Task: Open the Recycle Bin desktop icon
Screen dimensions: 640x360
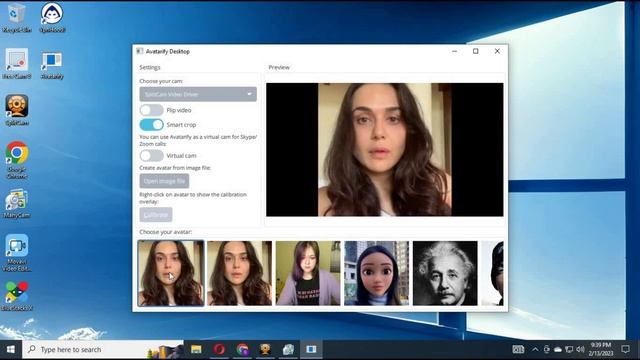Action: click(16, 18)
